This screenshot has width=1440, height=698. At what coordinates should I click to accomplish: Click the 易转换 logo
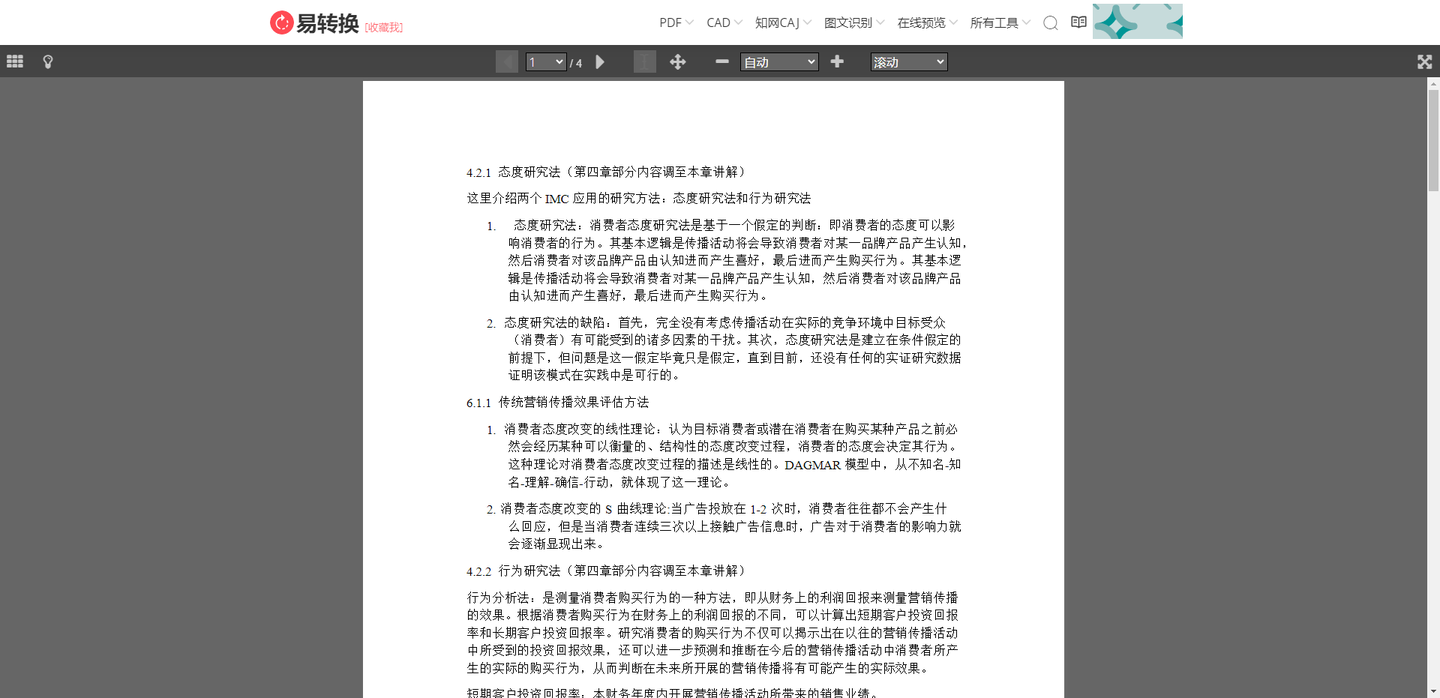pos(318,21)
